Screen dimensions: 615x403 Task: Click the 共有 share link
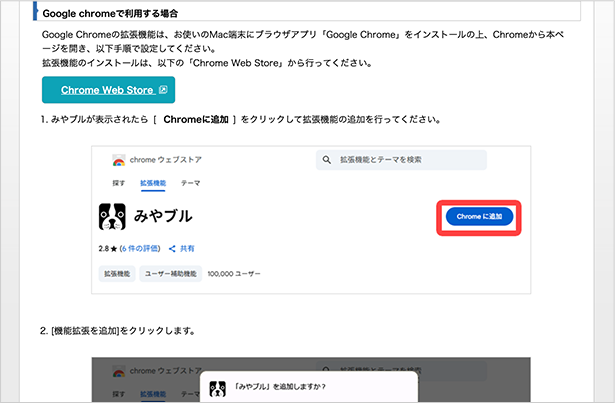tap(187, 248)
